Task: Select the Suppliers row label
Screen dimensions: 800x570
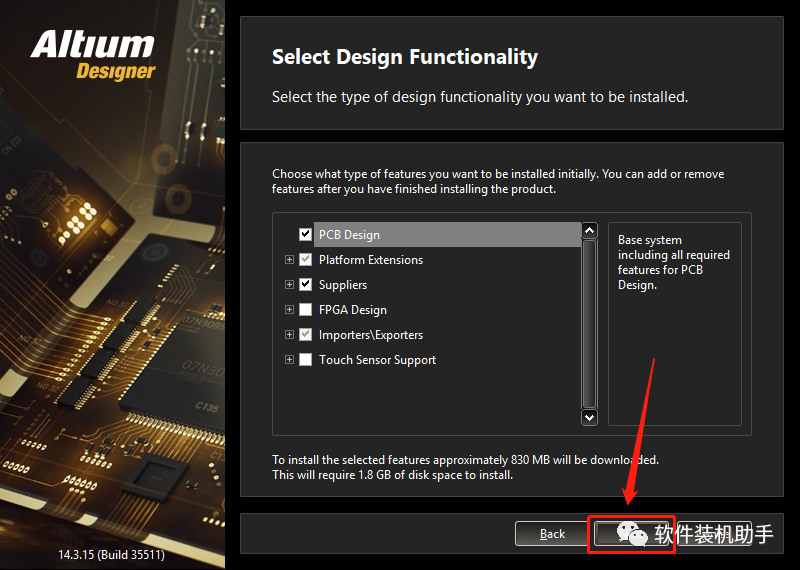Action: 343,285
